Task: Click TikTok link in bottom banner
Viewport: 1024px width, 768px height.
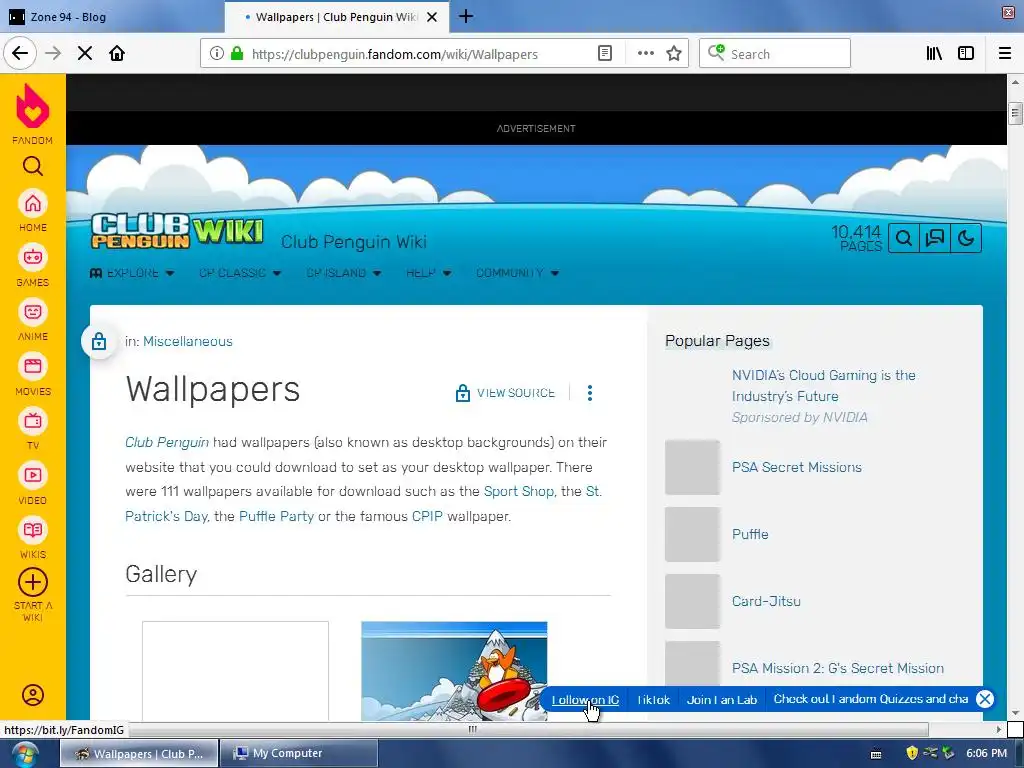Action: coord(653,699)
